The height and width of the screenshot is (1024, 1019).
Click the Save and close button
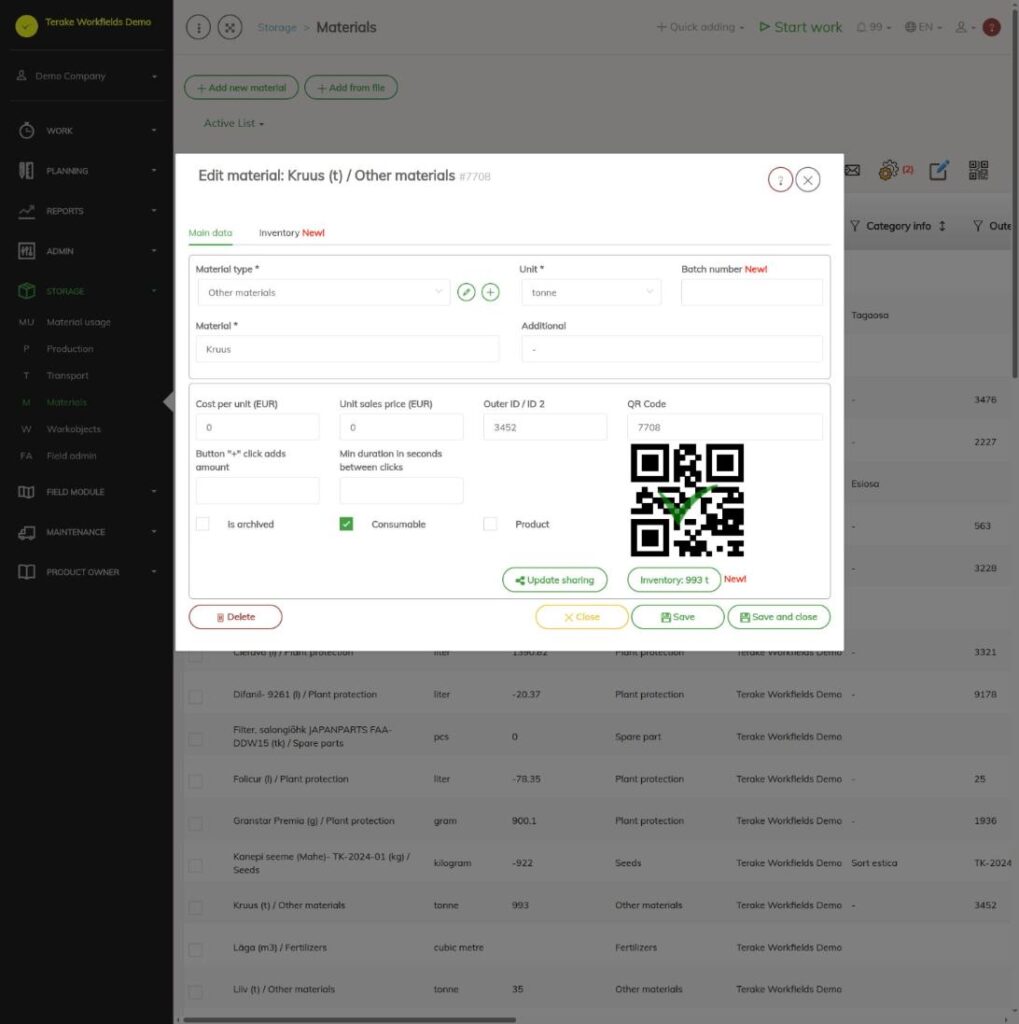point(779,616)
